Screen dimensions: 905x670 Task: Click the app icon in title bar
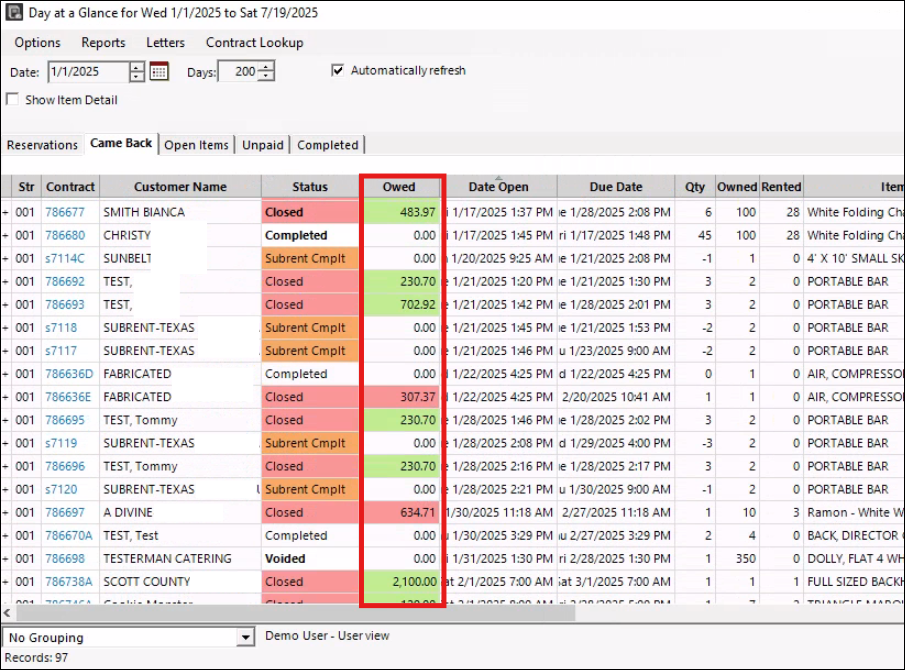tap(12, 14)
